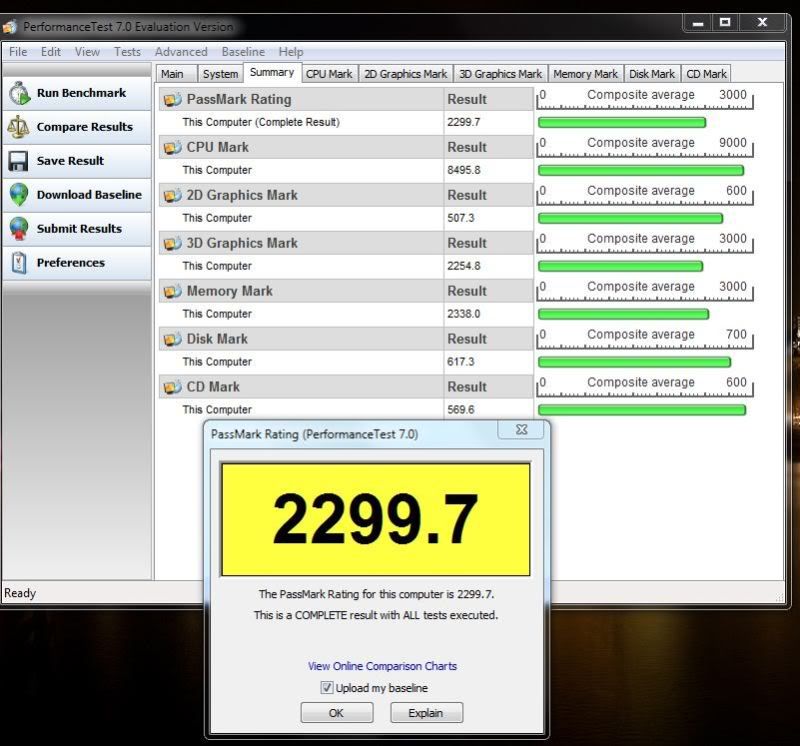Click the Disk Mark row icon
Image resolution: width=800 pixels, height=746 pixels.
click(172, 339)
